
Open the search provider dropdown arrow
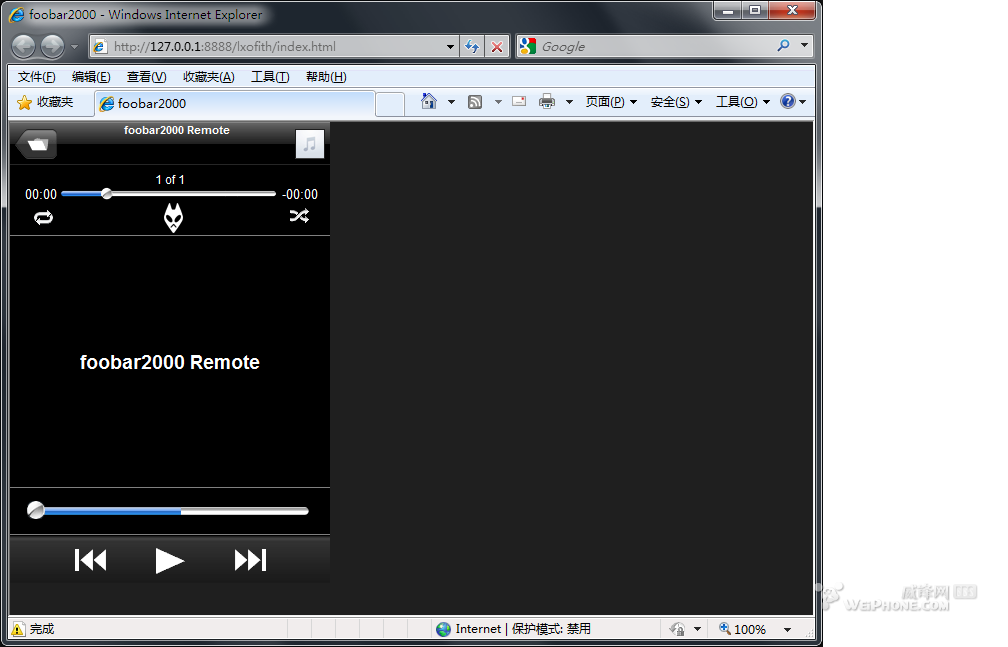[804, 46]
